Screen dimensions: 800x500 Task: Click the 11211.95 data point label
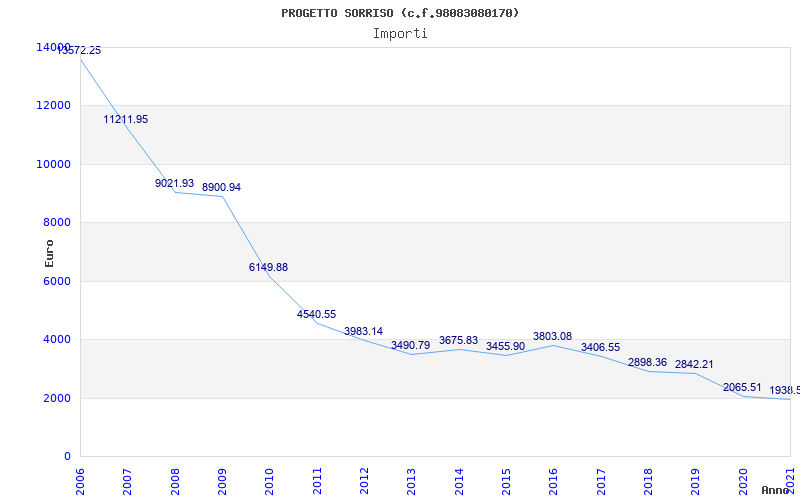click(126, 119)
